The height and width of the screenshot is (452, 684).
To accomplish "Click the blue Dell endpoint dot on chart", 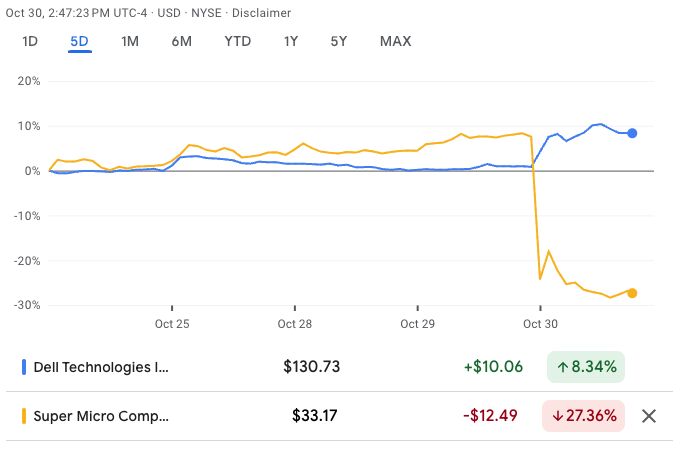I will [632, 133].
